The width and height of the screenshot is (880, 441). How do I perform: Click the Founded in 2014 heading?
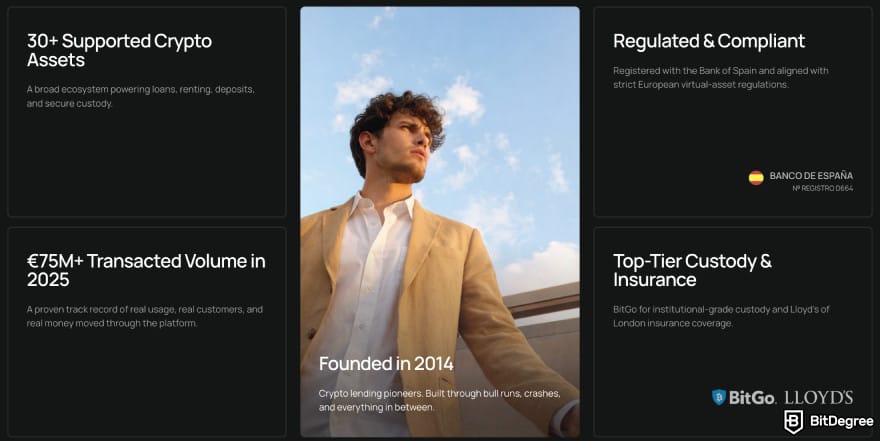click(x=386, y=363)
